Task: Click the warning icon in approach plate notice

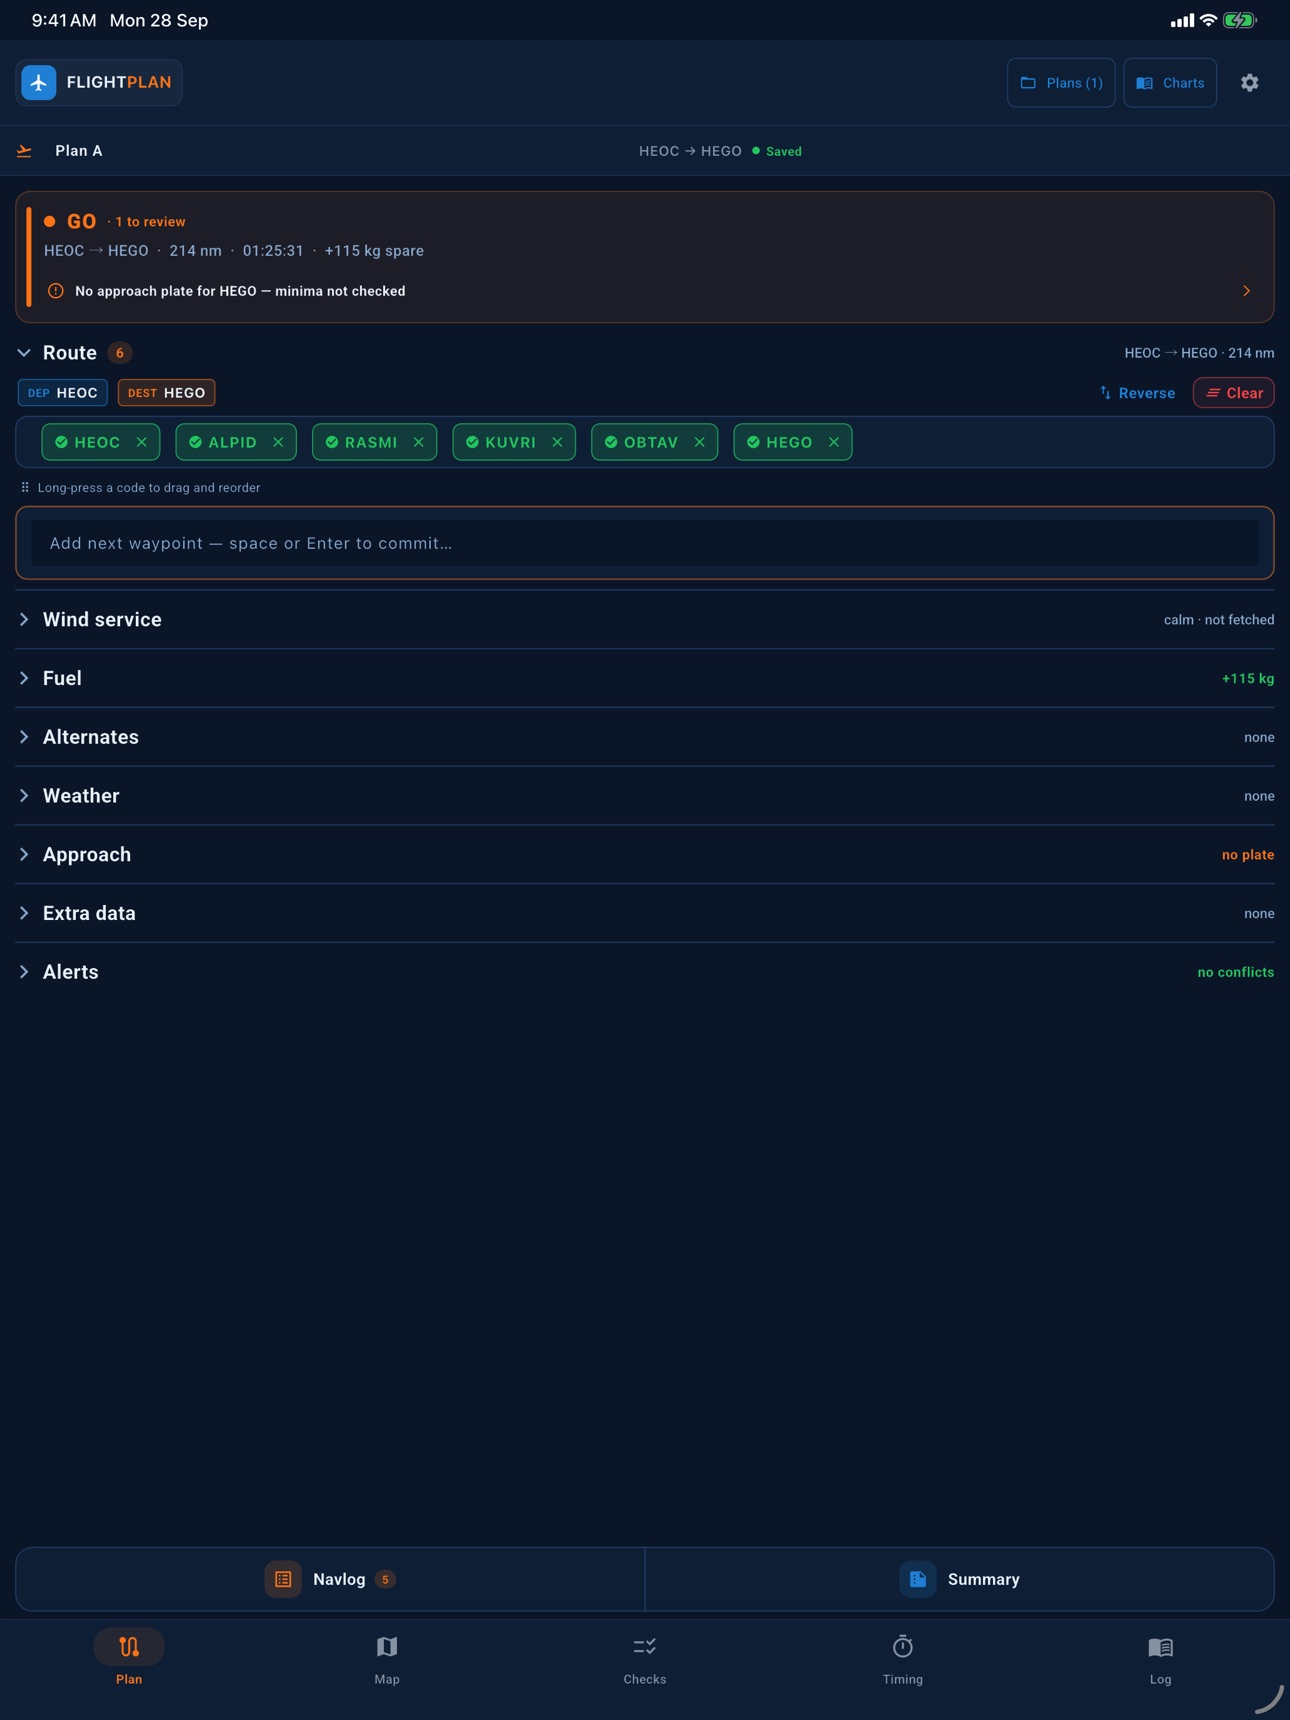Action: (x=56, y=291)
